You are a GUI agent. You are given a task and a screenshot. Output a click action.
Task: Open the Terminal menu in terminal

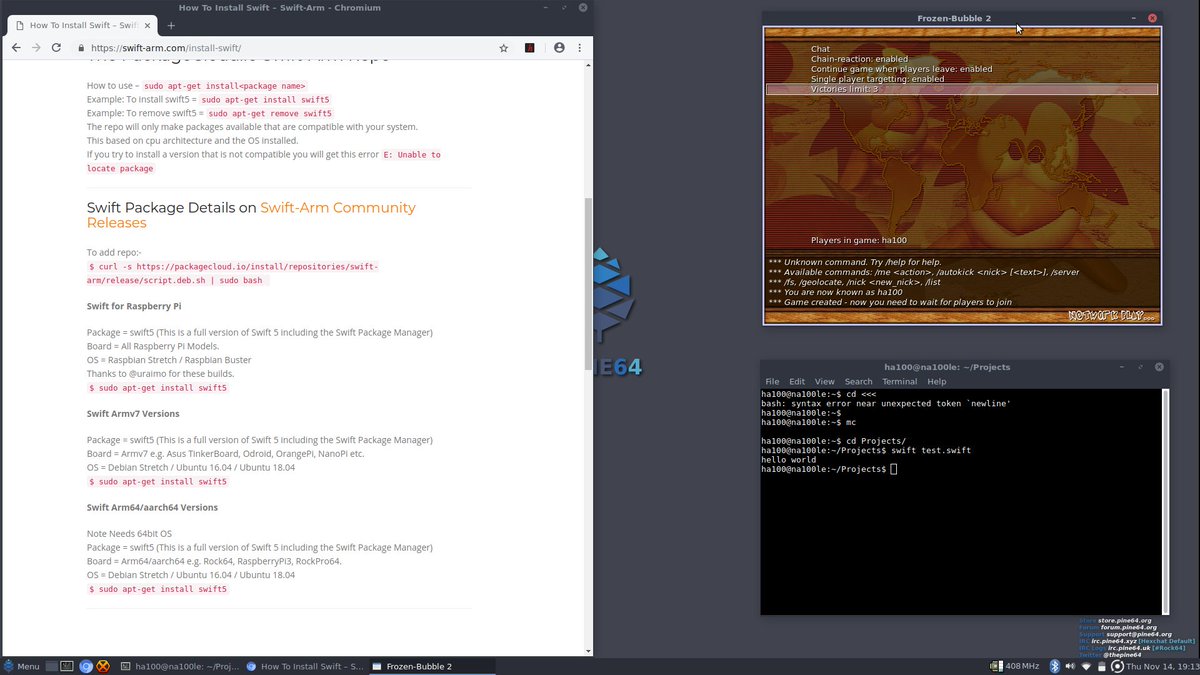[x=899, y=381]
